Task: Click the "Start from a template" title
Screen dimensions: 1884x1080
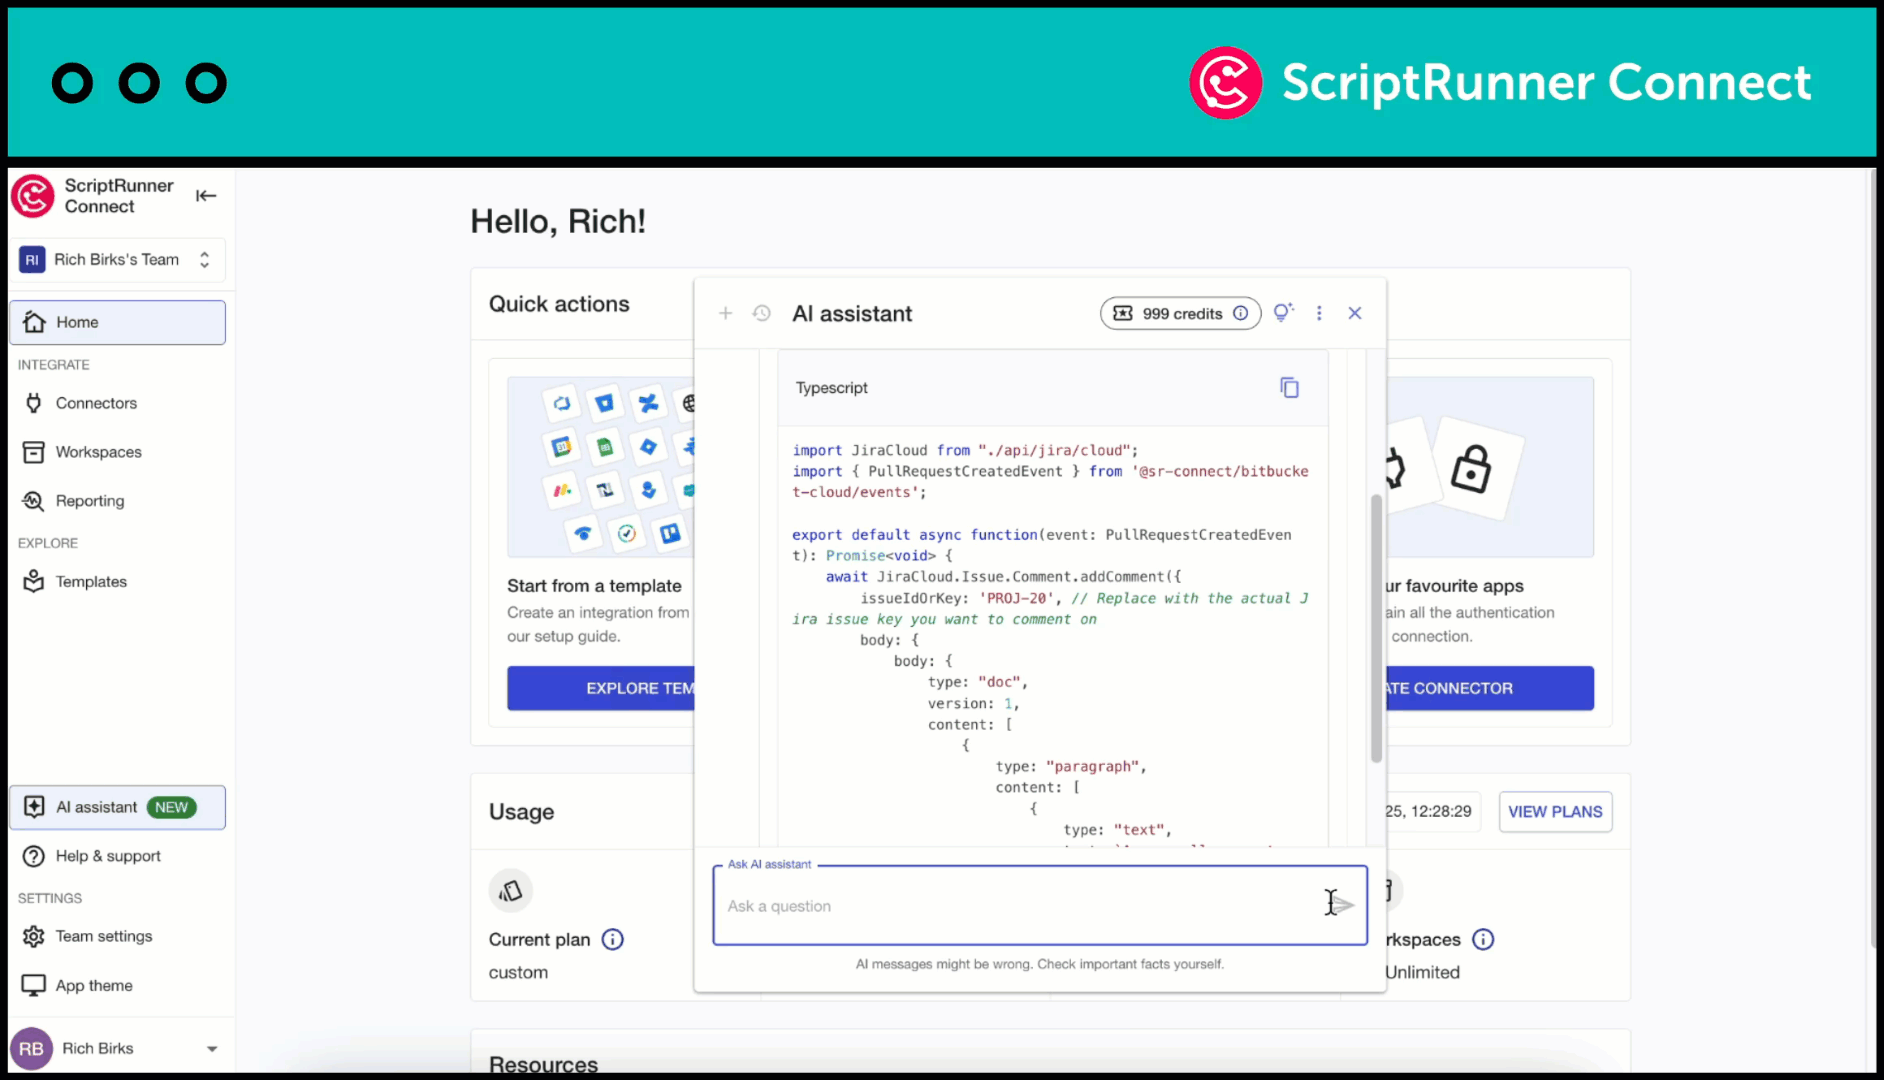Action: click(594, 586)
